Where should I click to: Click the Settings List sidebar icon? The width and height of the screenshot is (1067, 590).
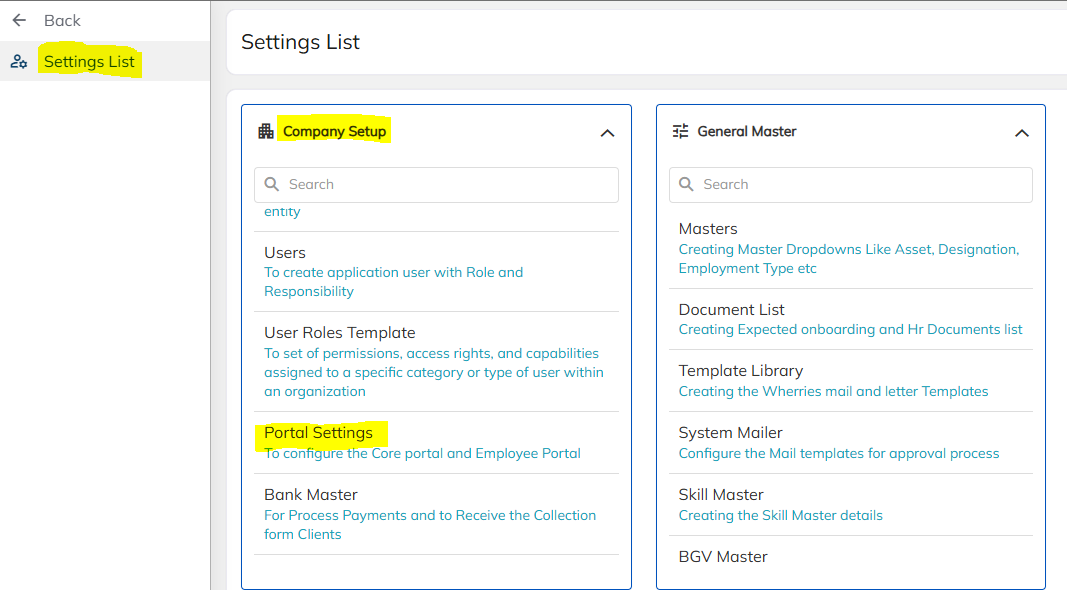[x=19, y=62]
